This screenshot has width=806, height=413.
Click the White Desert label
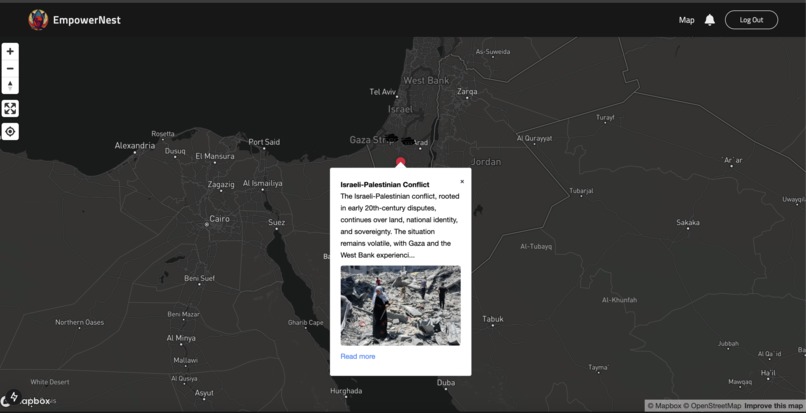[x=50, y=382]
